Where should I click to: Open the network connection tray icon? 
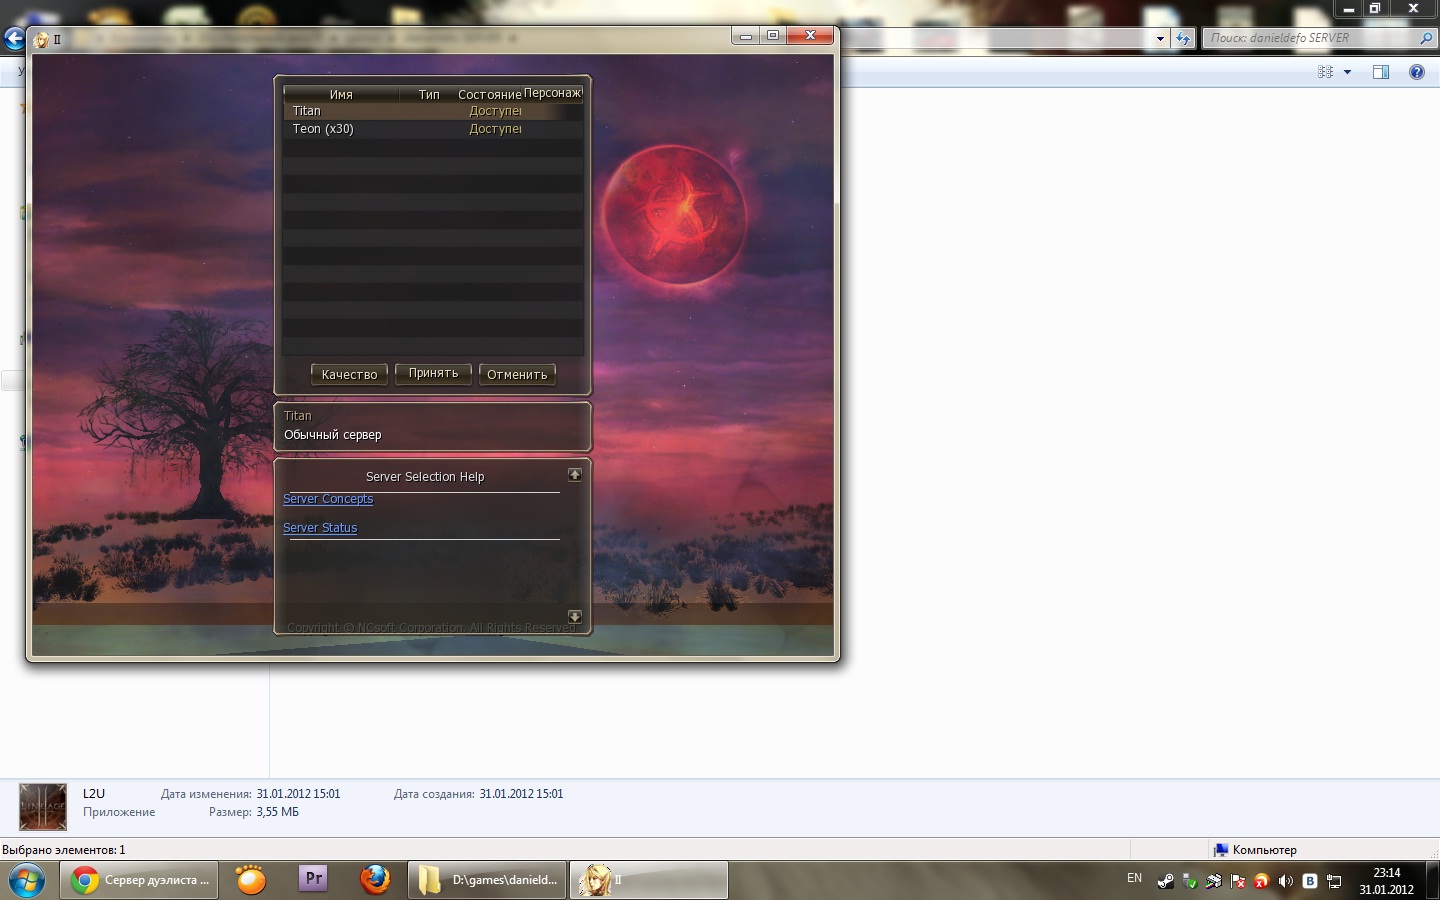[x=1334, y=881]
